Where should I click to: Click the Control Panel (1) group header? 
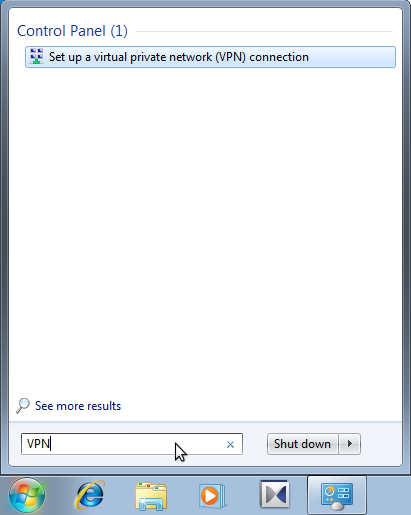coord(72,31)
